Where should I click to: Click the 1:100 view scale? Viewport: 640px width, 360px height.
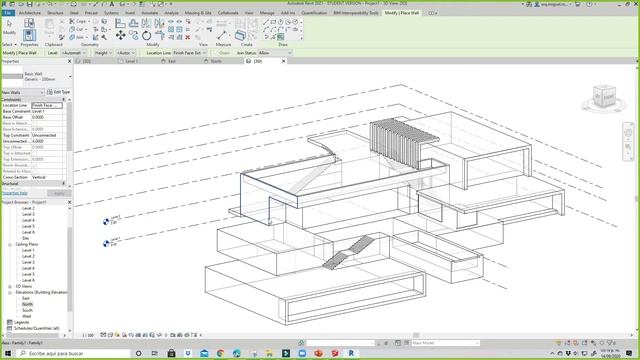(88, 335)
